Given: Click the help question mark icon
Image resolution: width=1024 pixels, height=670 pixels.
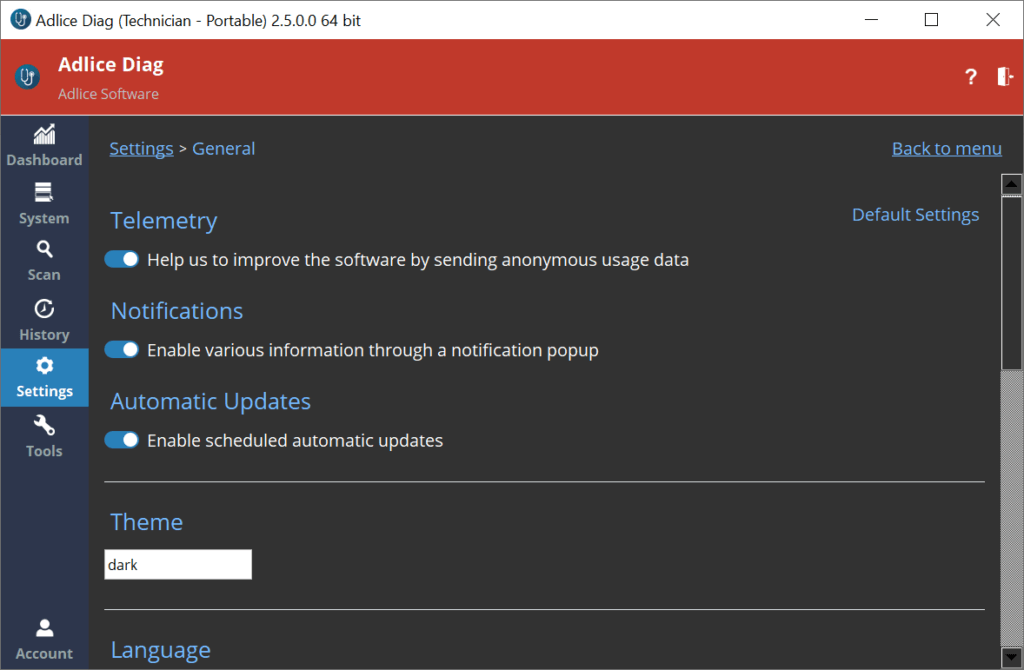Looking at the screenshot, I should (x=971, y=77).
